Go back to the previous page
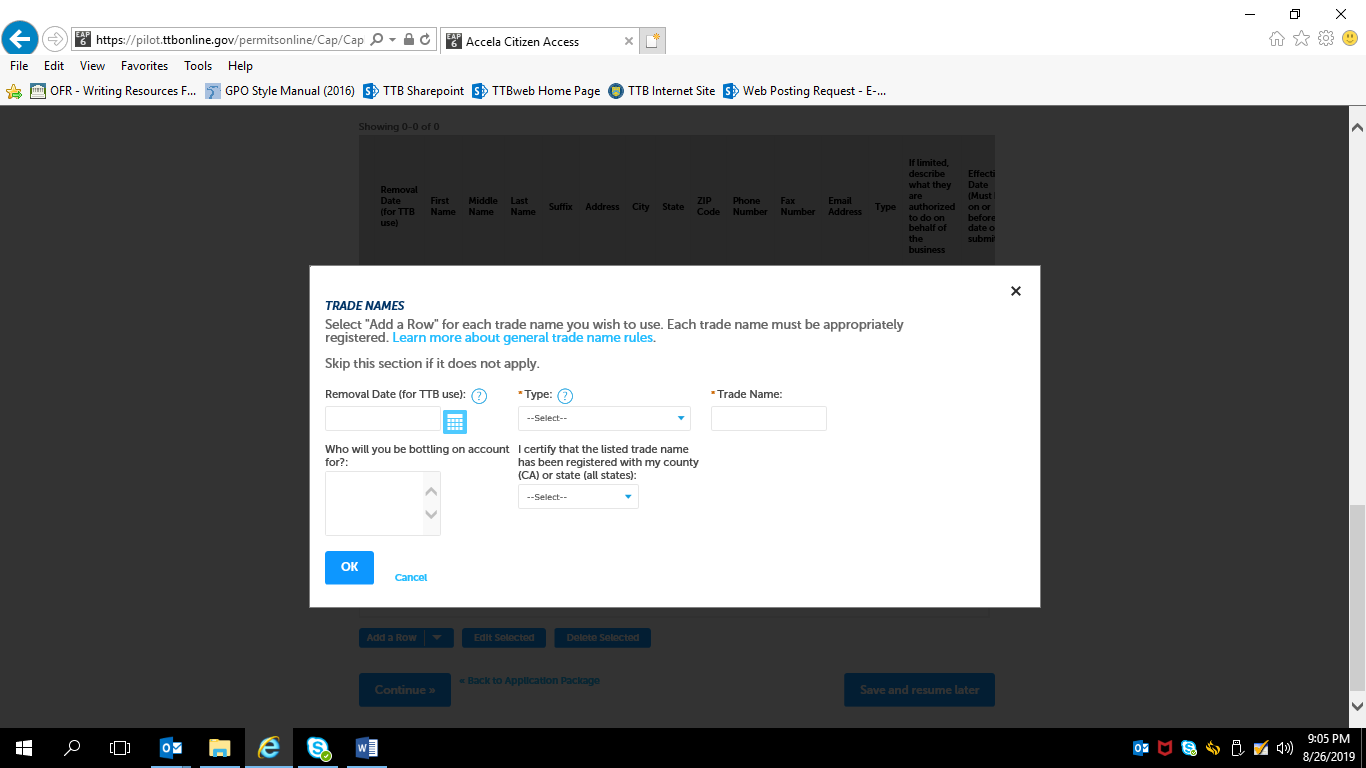 (20, 39)
